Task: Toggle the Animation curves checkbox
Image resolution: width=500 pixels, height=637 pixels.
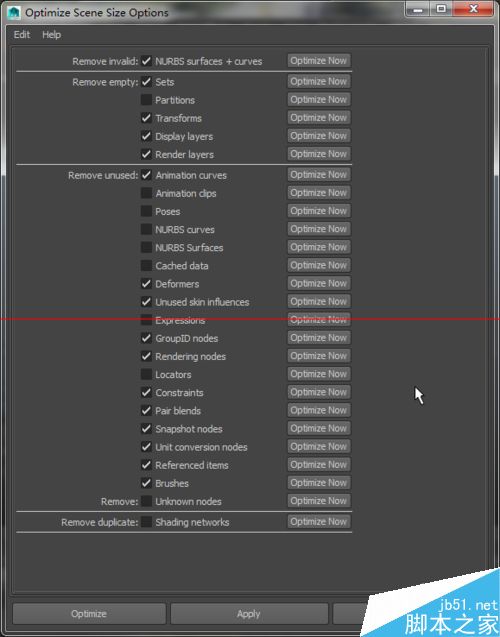Action: (146, 176)
